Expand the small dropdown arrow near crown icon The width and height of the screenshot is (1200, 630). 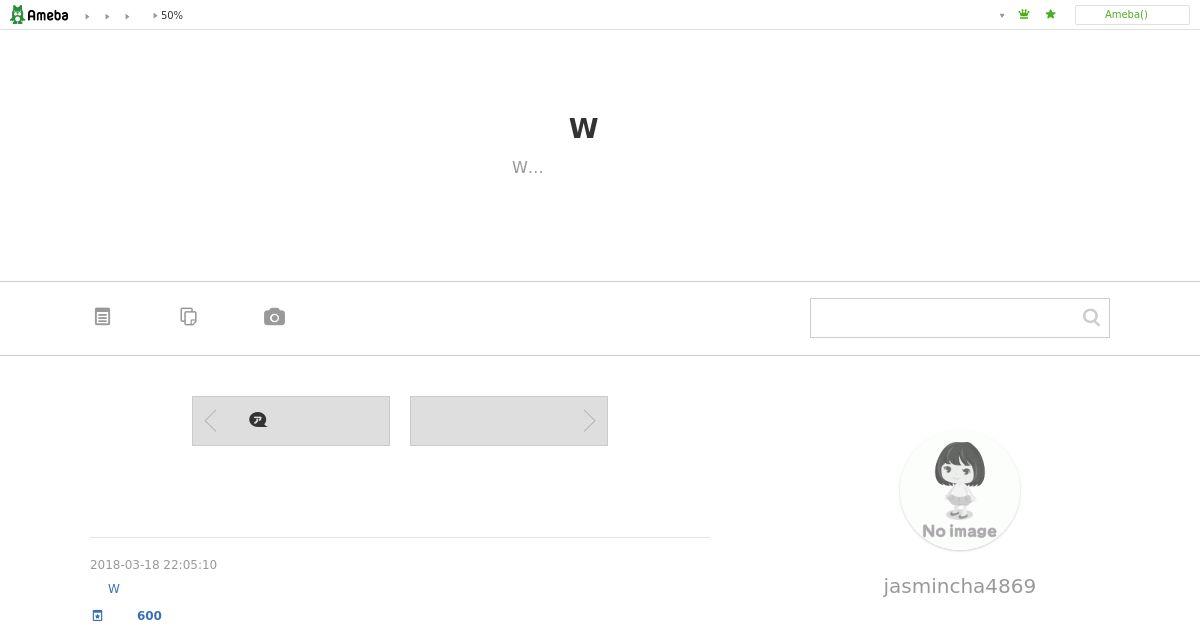coord(1002,15)
